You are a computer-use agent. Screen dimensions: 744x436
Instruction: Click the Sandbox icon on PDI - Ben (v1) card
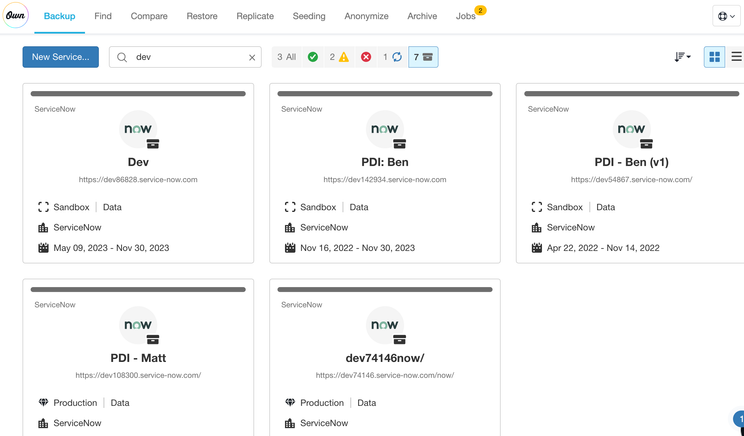coord(537,207)
